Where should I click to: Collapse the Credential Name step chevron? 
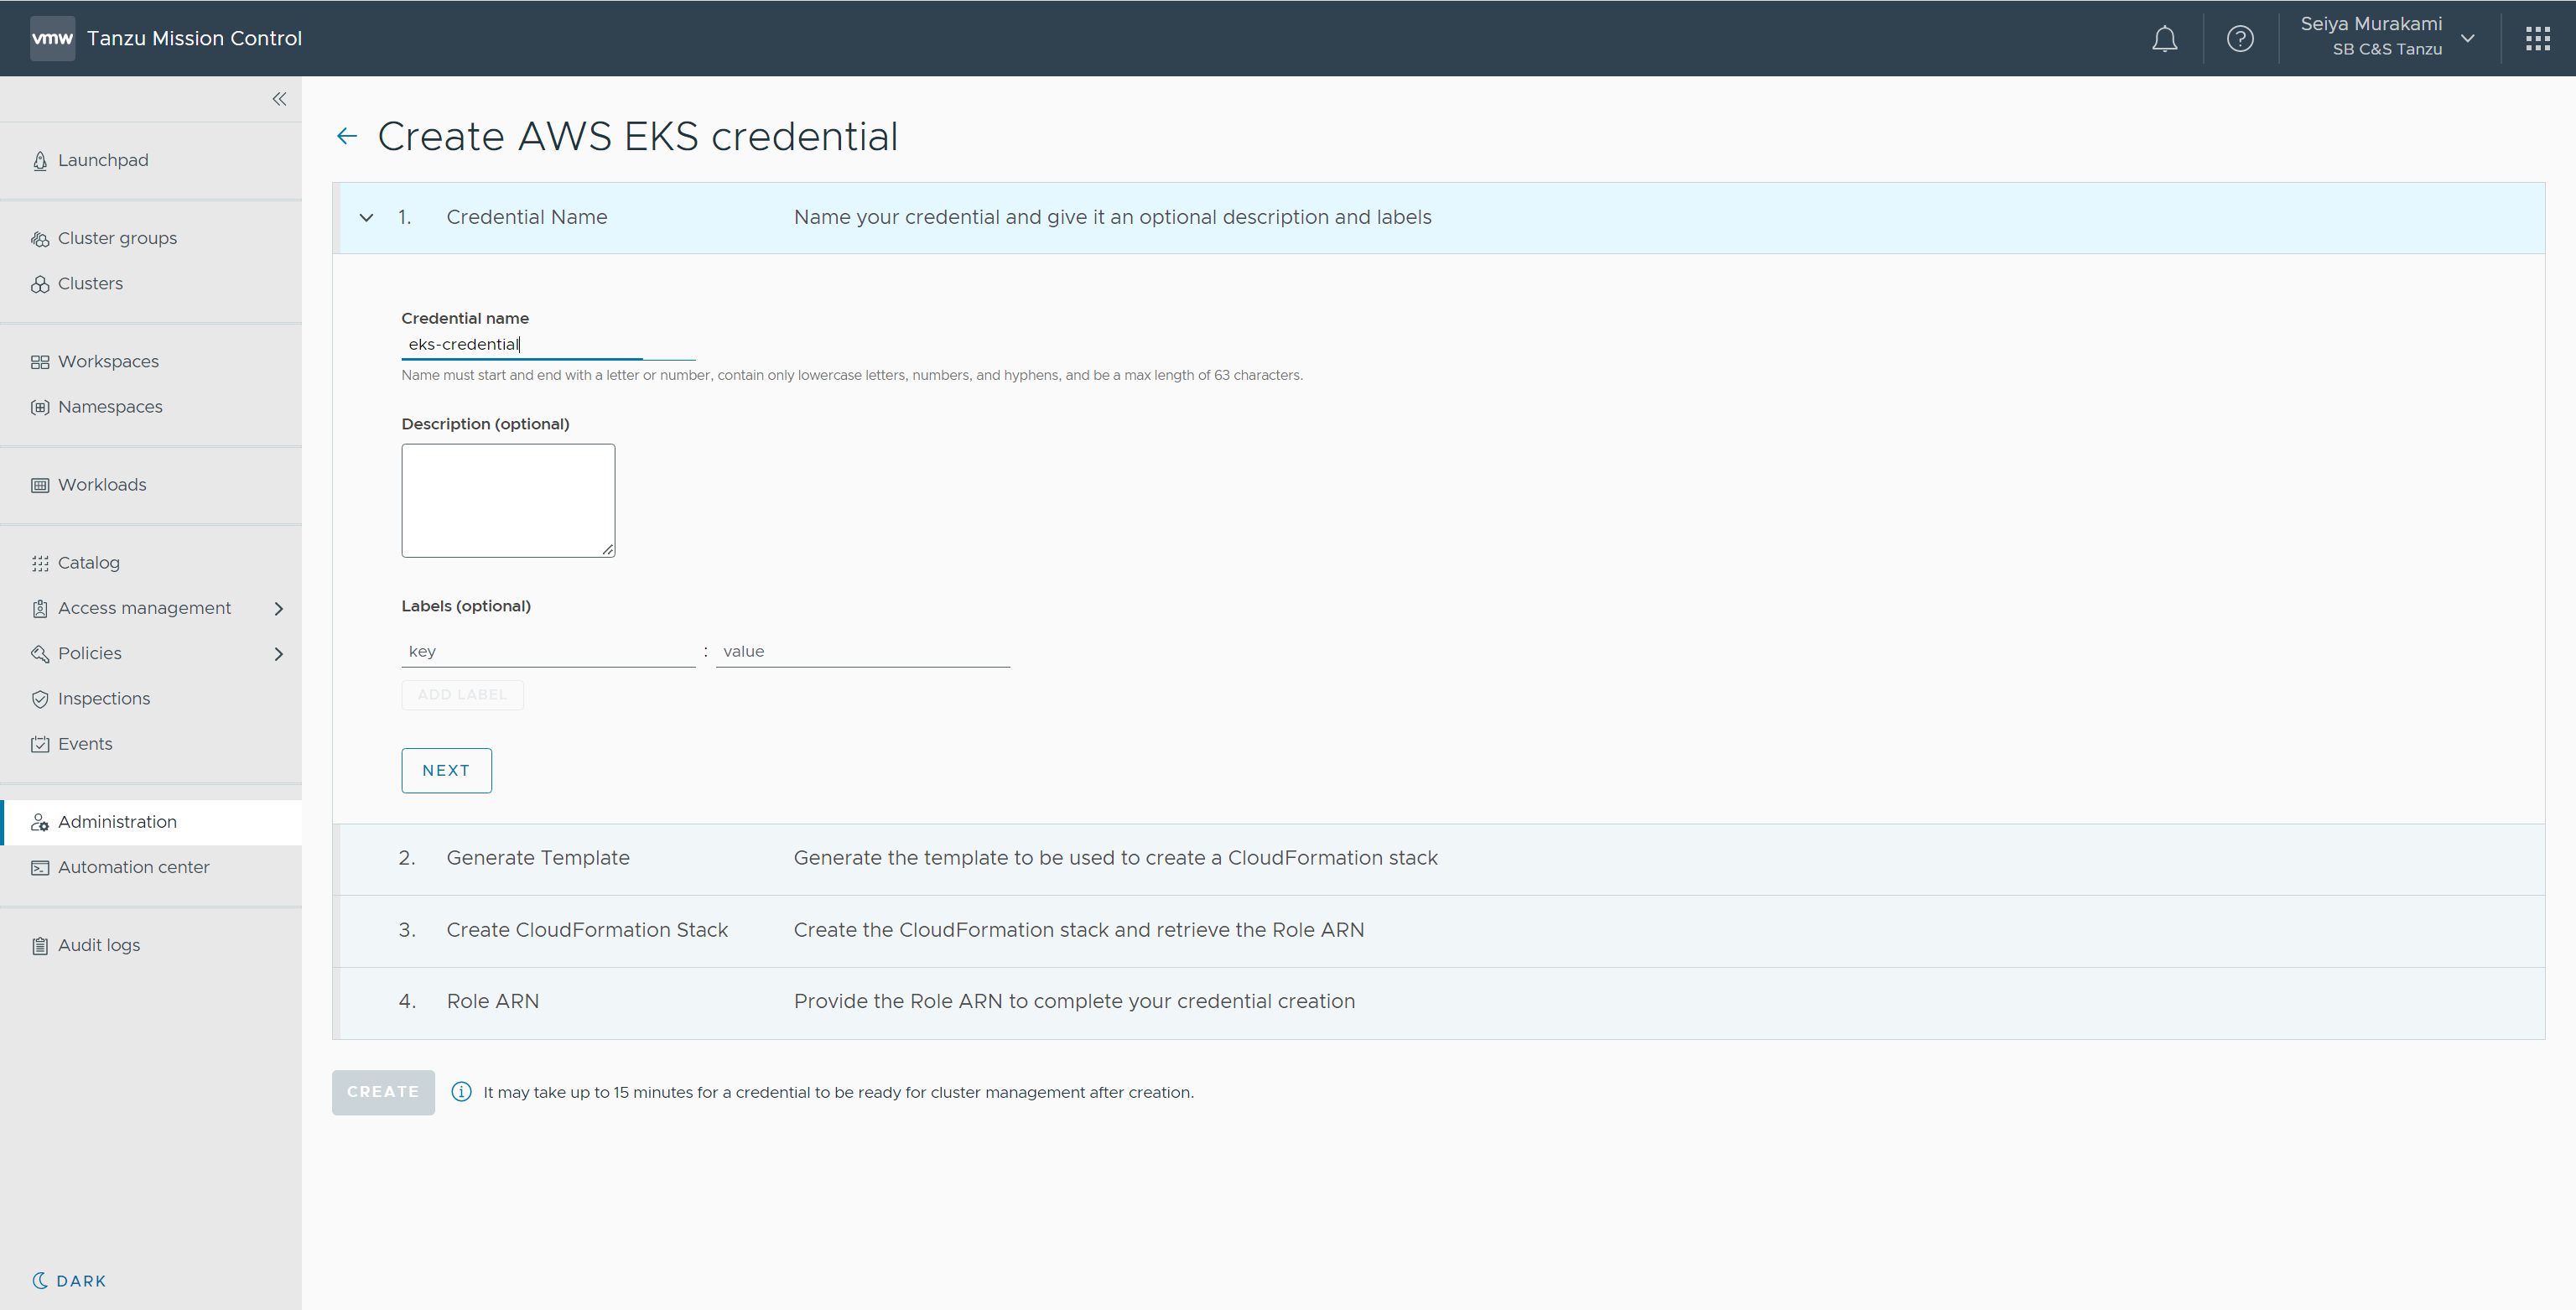[x=367, y=218]
